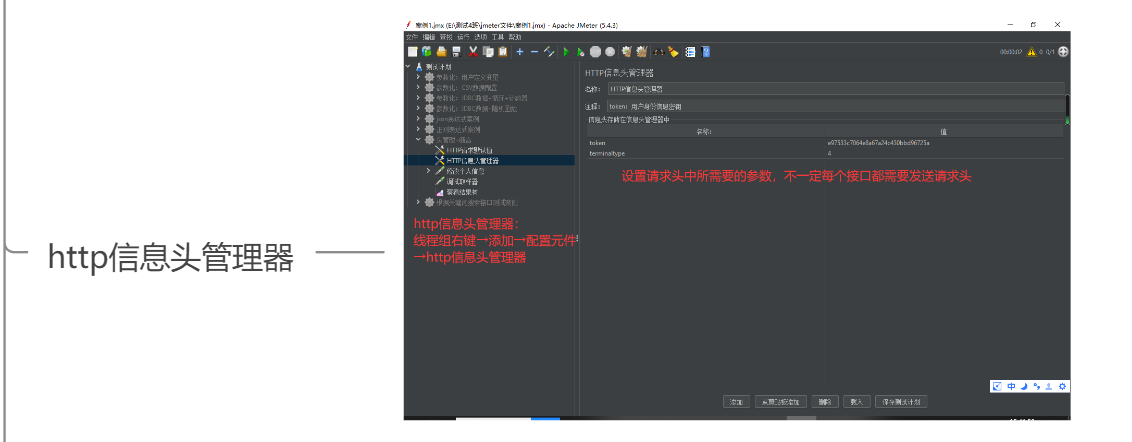Expand the last thread group arrow in the tree
The image size is (1132, 442).
tap(418, 202)
